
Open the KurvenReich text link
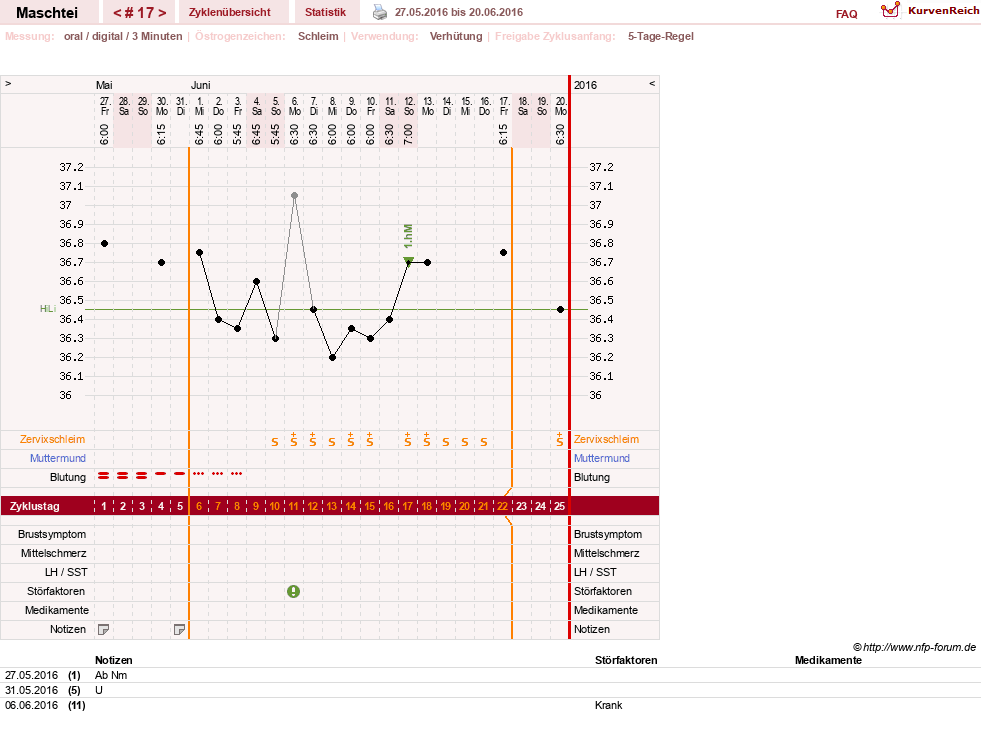click(x=943, y=11)
